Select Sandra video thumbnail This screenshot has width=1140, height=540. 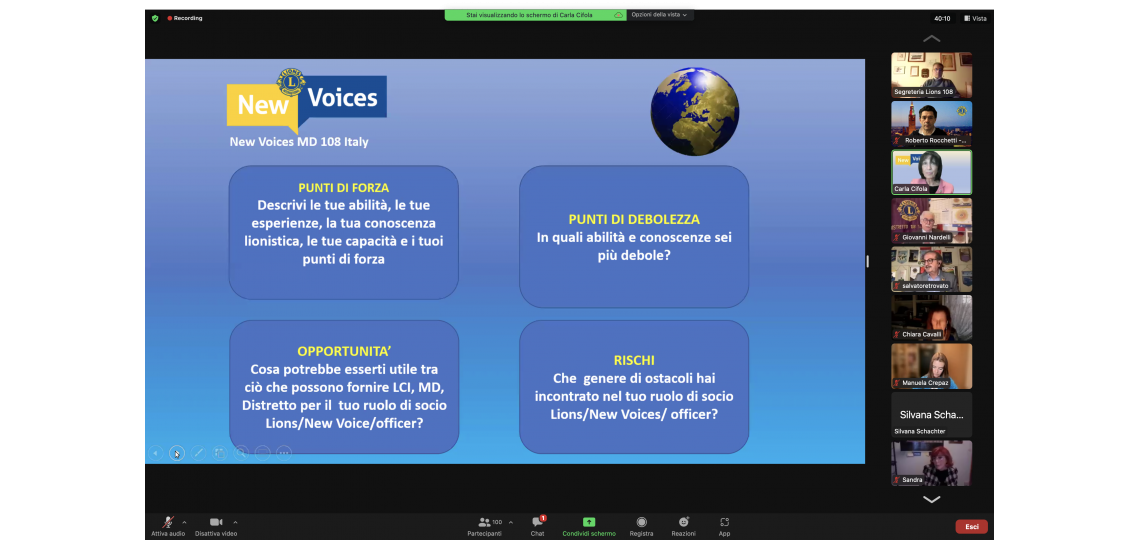point(931,463)
